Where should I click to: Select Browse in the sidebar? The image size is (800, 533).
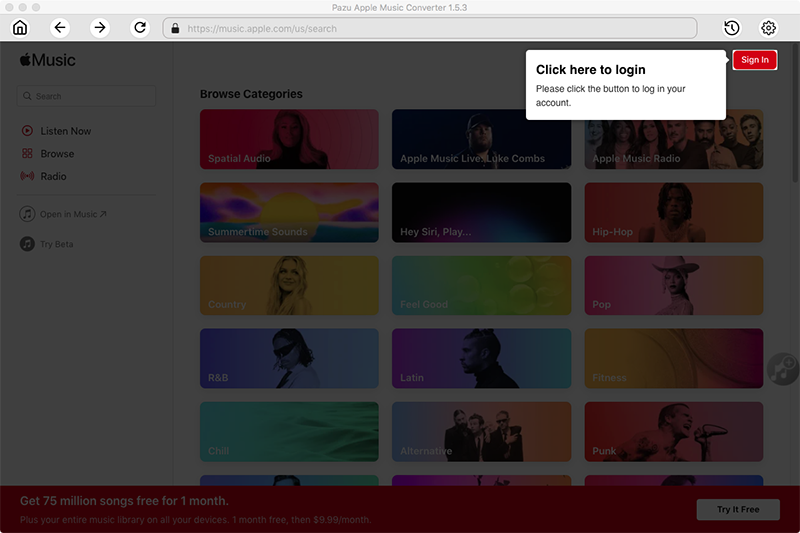click(57, 154)
